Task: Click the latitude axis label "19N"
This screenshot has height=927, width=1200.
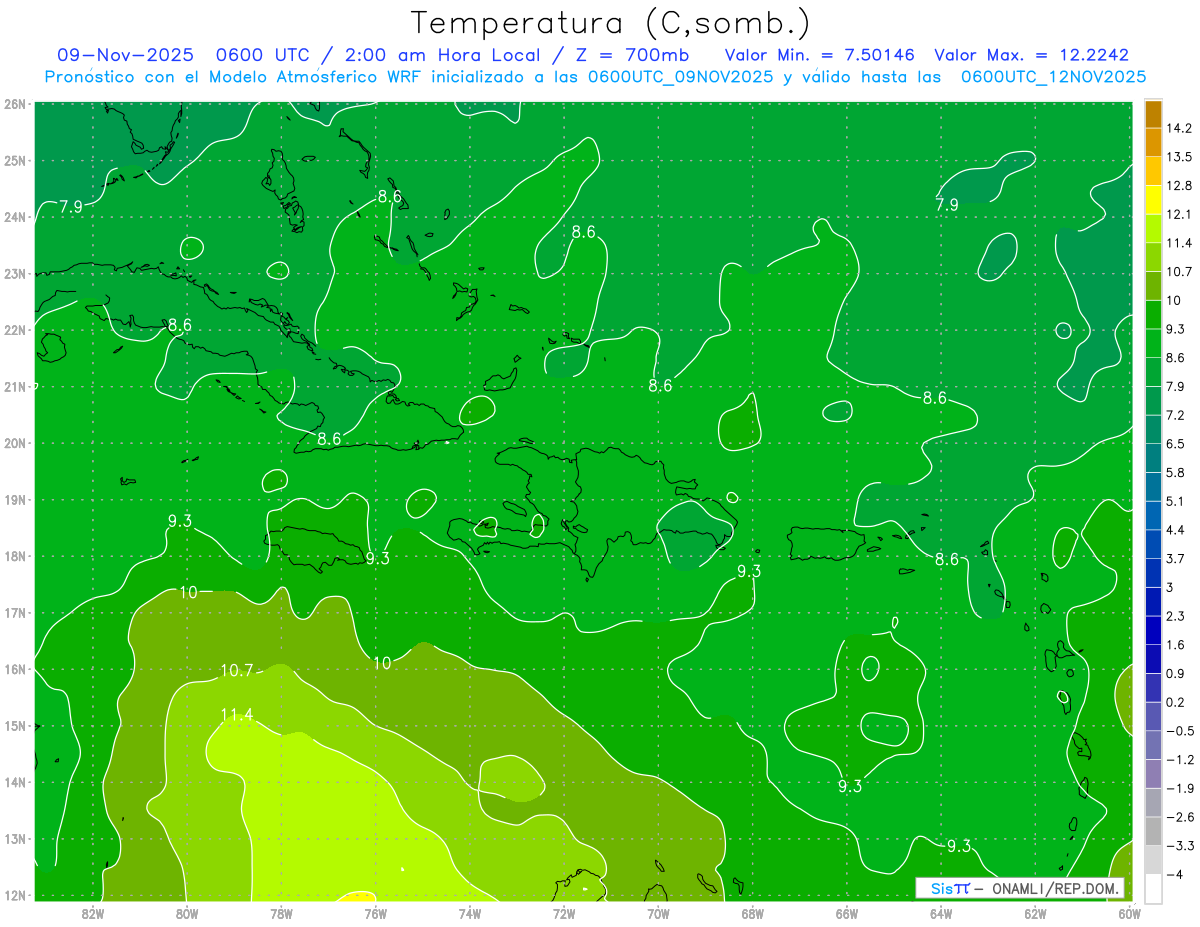Action: [x=15, y=500]
